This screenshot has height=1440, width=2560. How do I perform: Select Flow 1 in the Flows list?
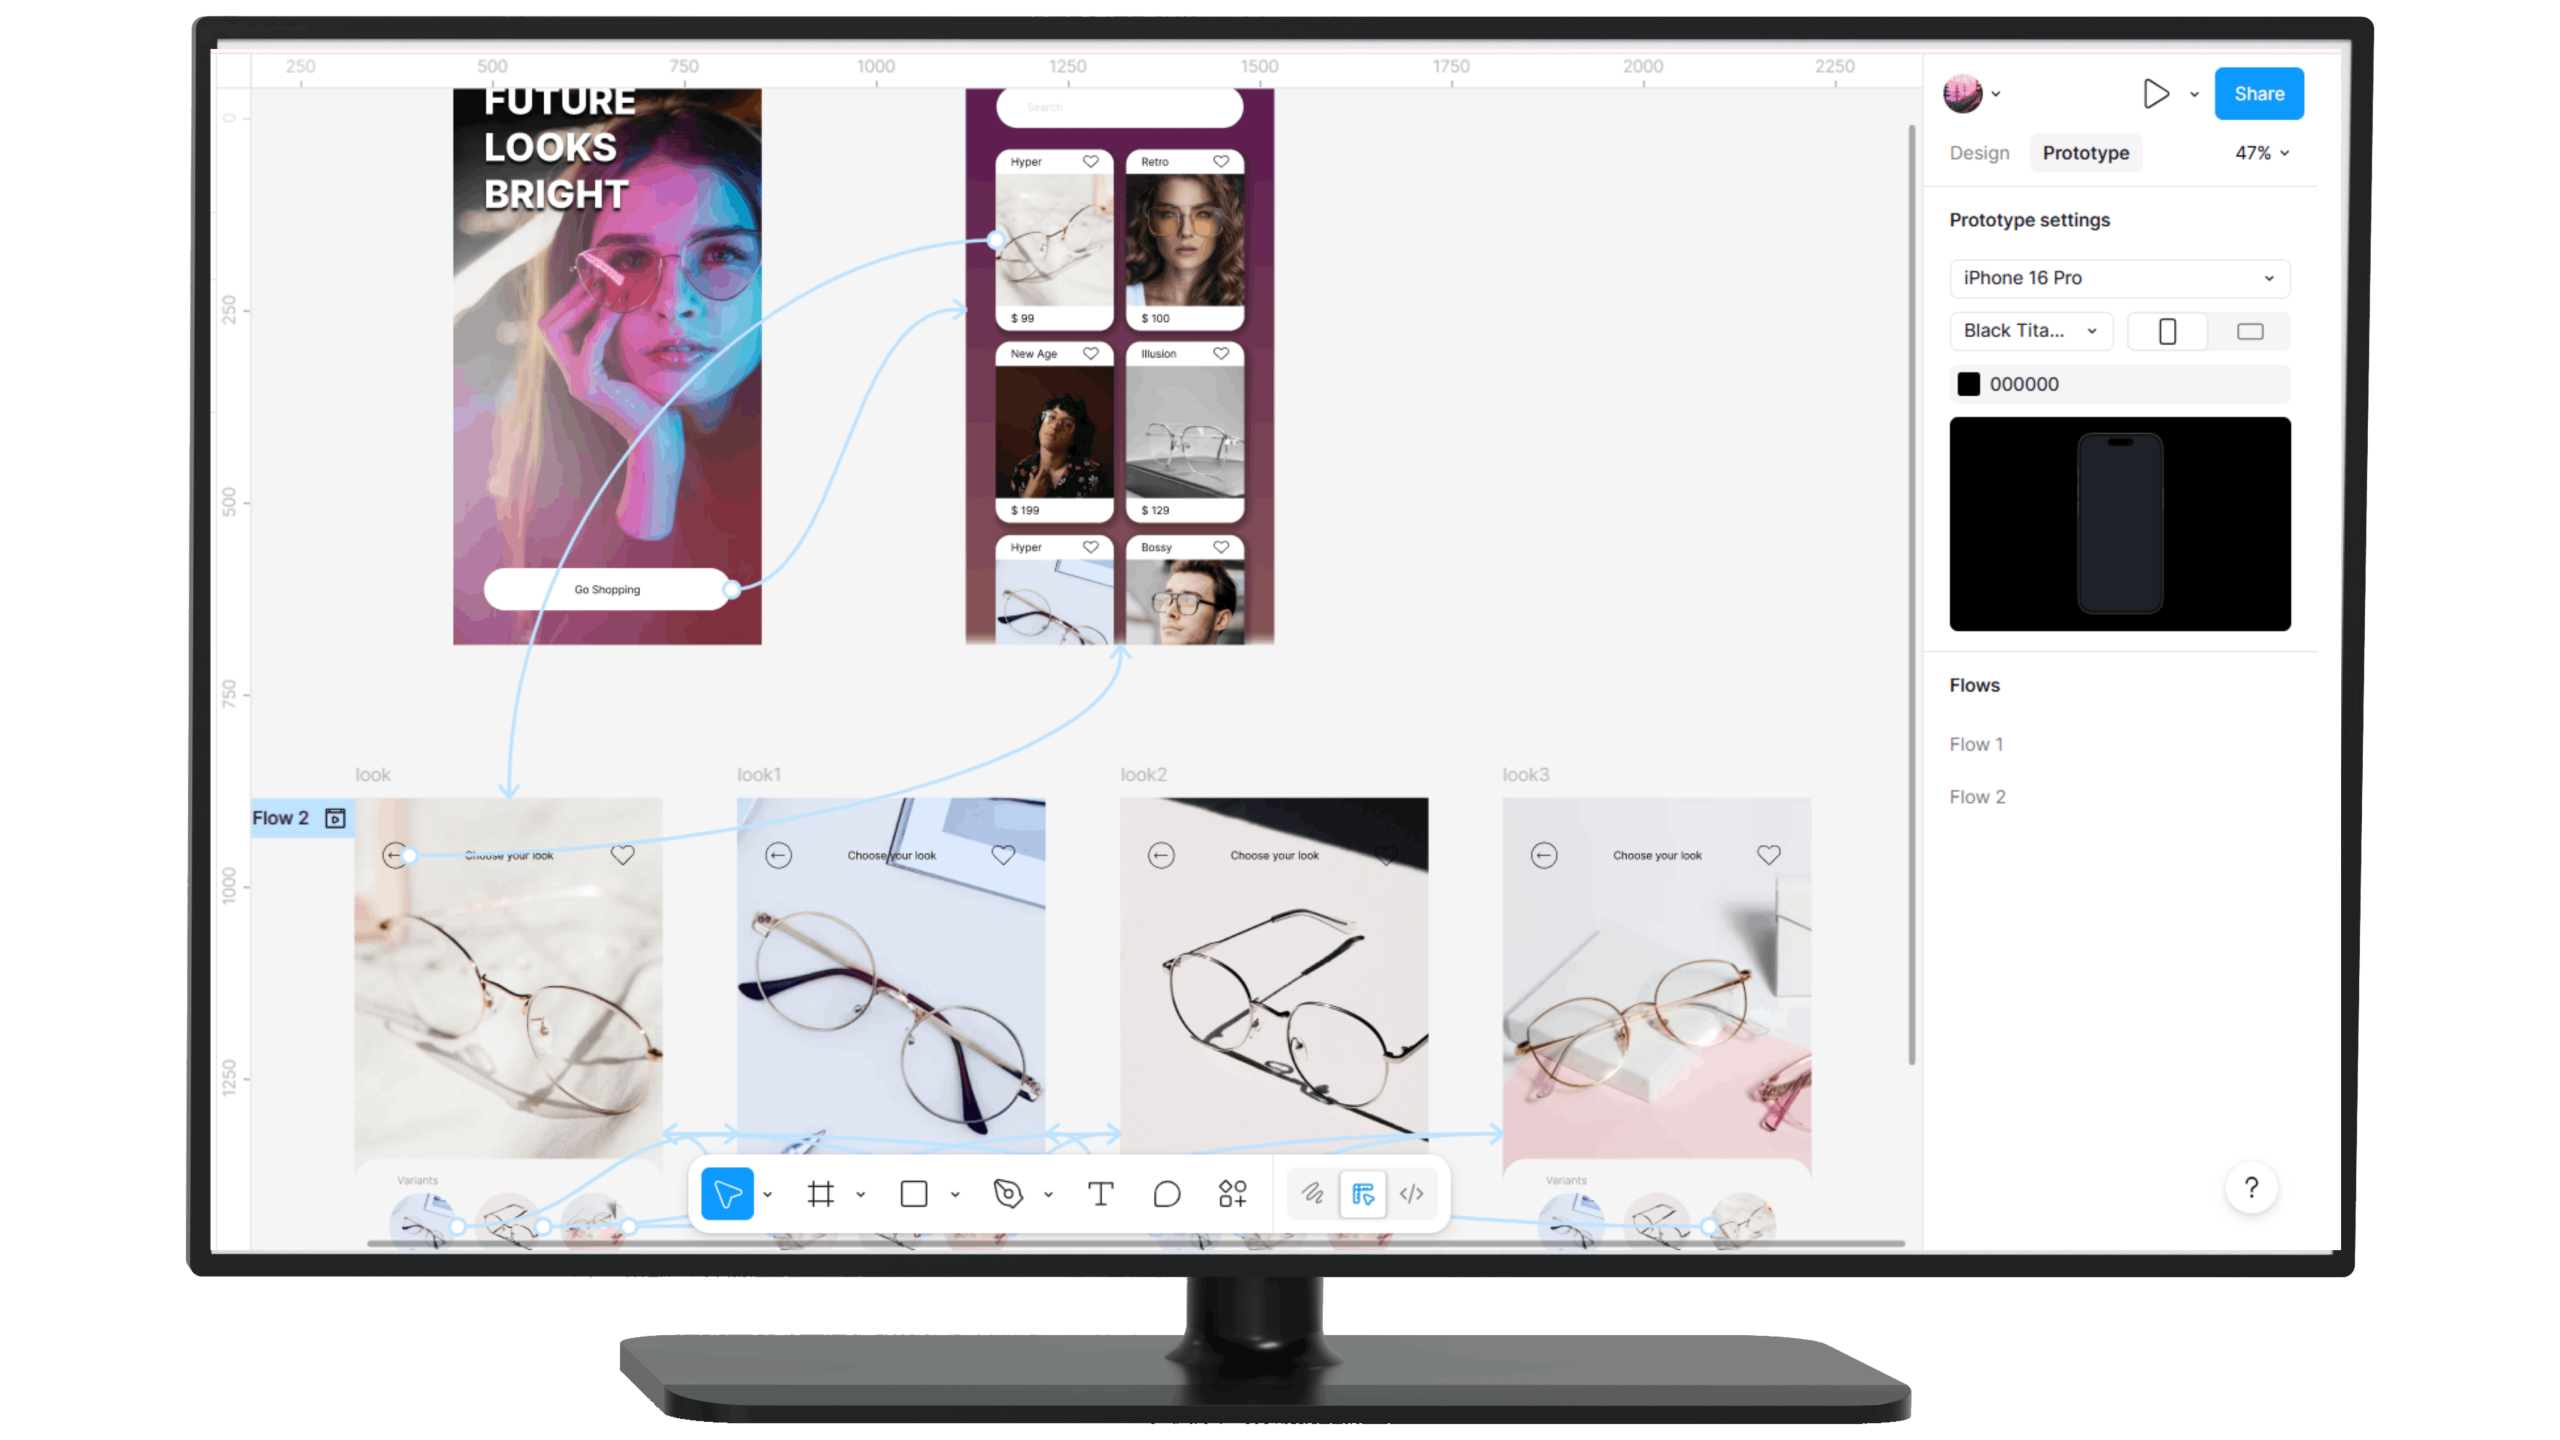point(1976,743)
